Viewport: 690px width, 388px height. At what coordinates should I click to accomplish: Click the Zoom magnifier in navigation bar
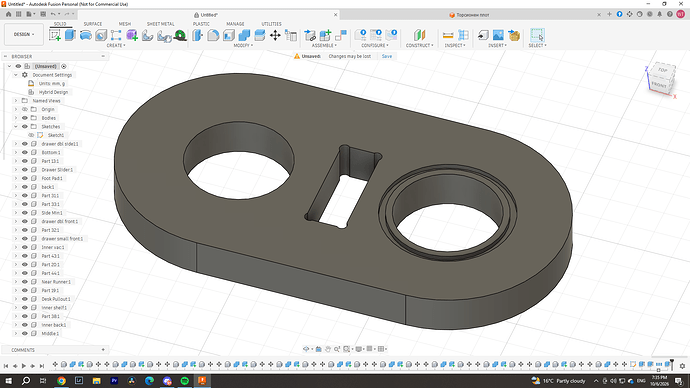pos(337,349)
